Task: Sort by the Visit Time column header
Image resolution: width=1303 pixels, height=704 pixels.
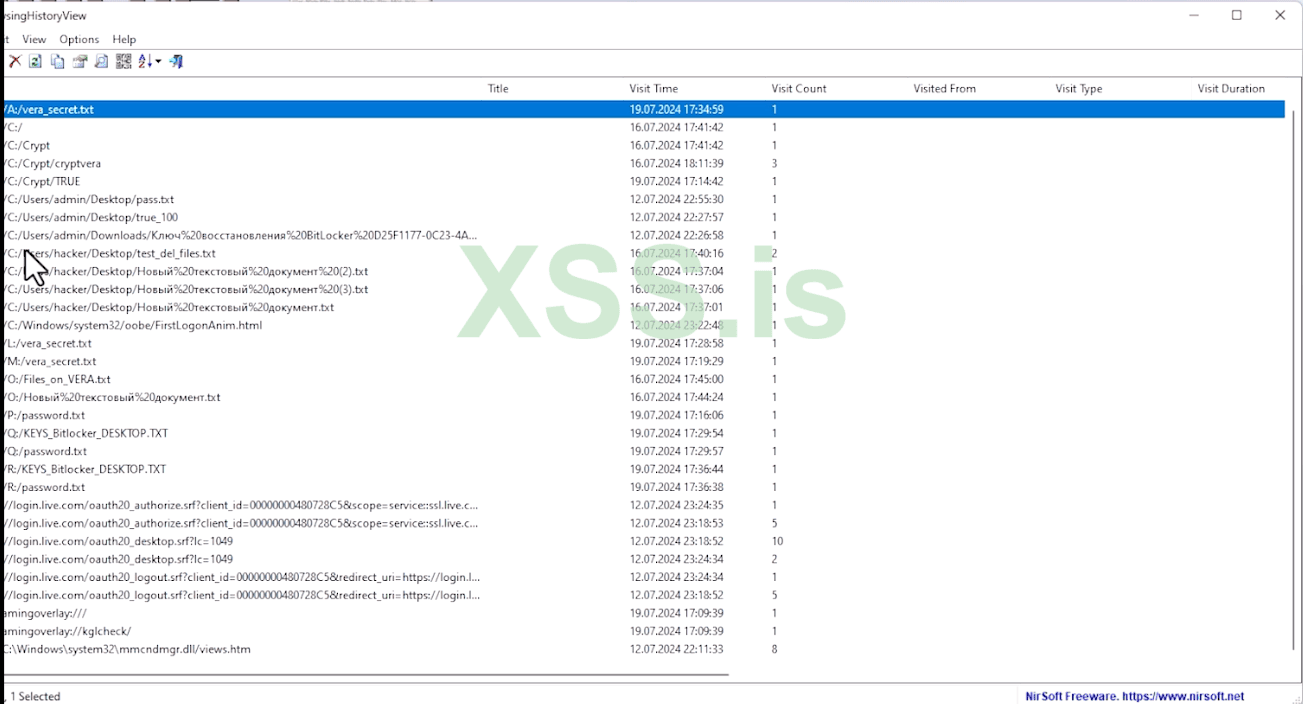Action: click(x=654, y=88)
